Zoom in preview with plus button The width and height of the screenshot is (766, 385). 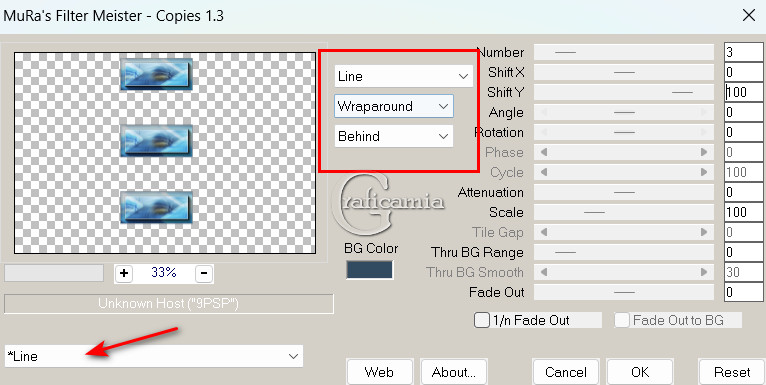pos(124,273)
